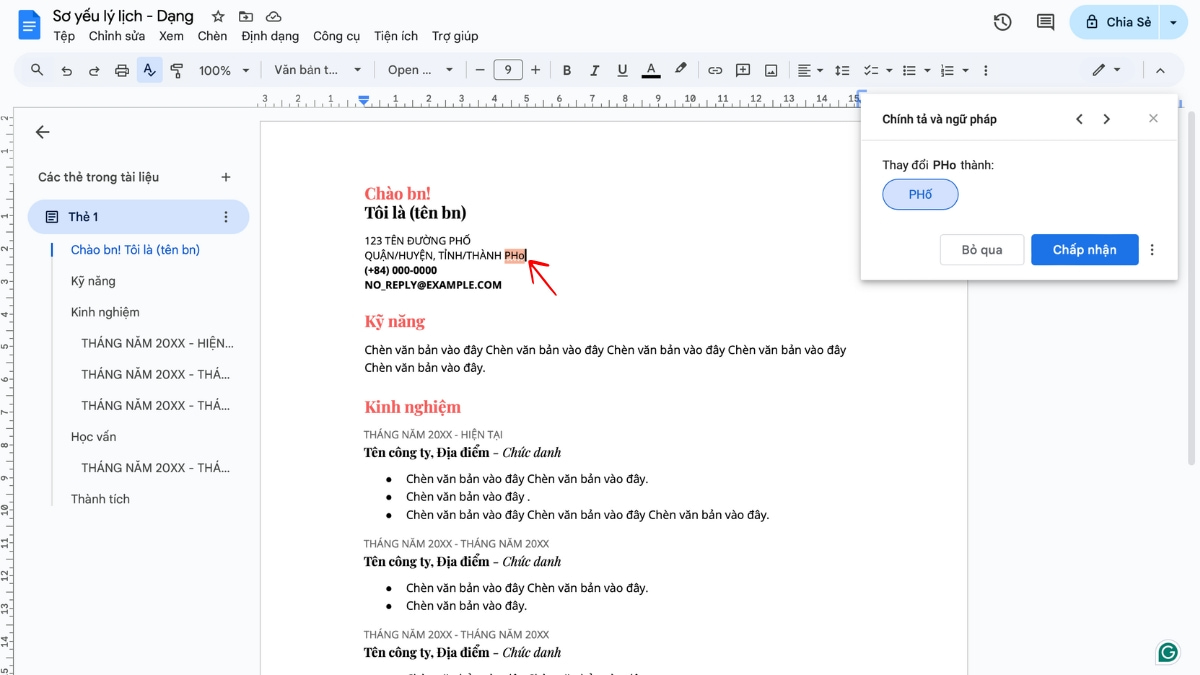Open the bulleted list dropdown
The image size is (1200, 675).
915,70
